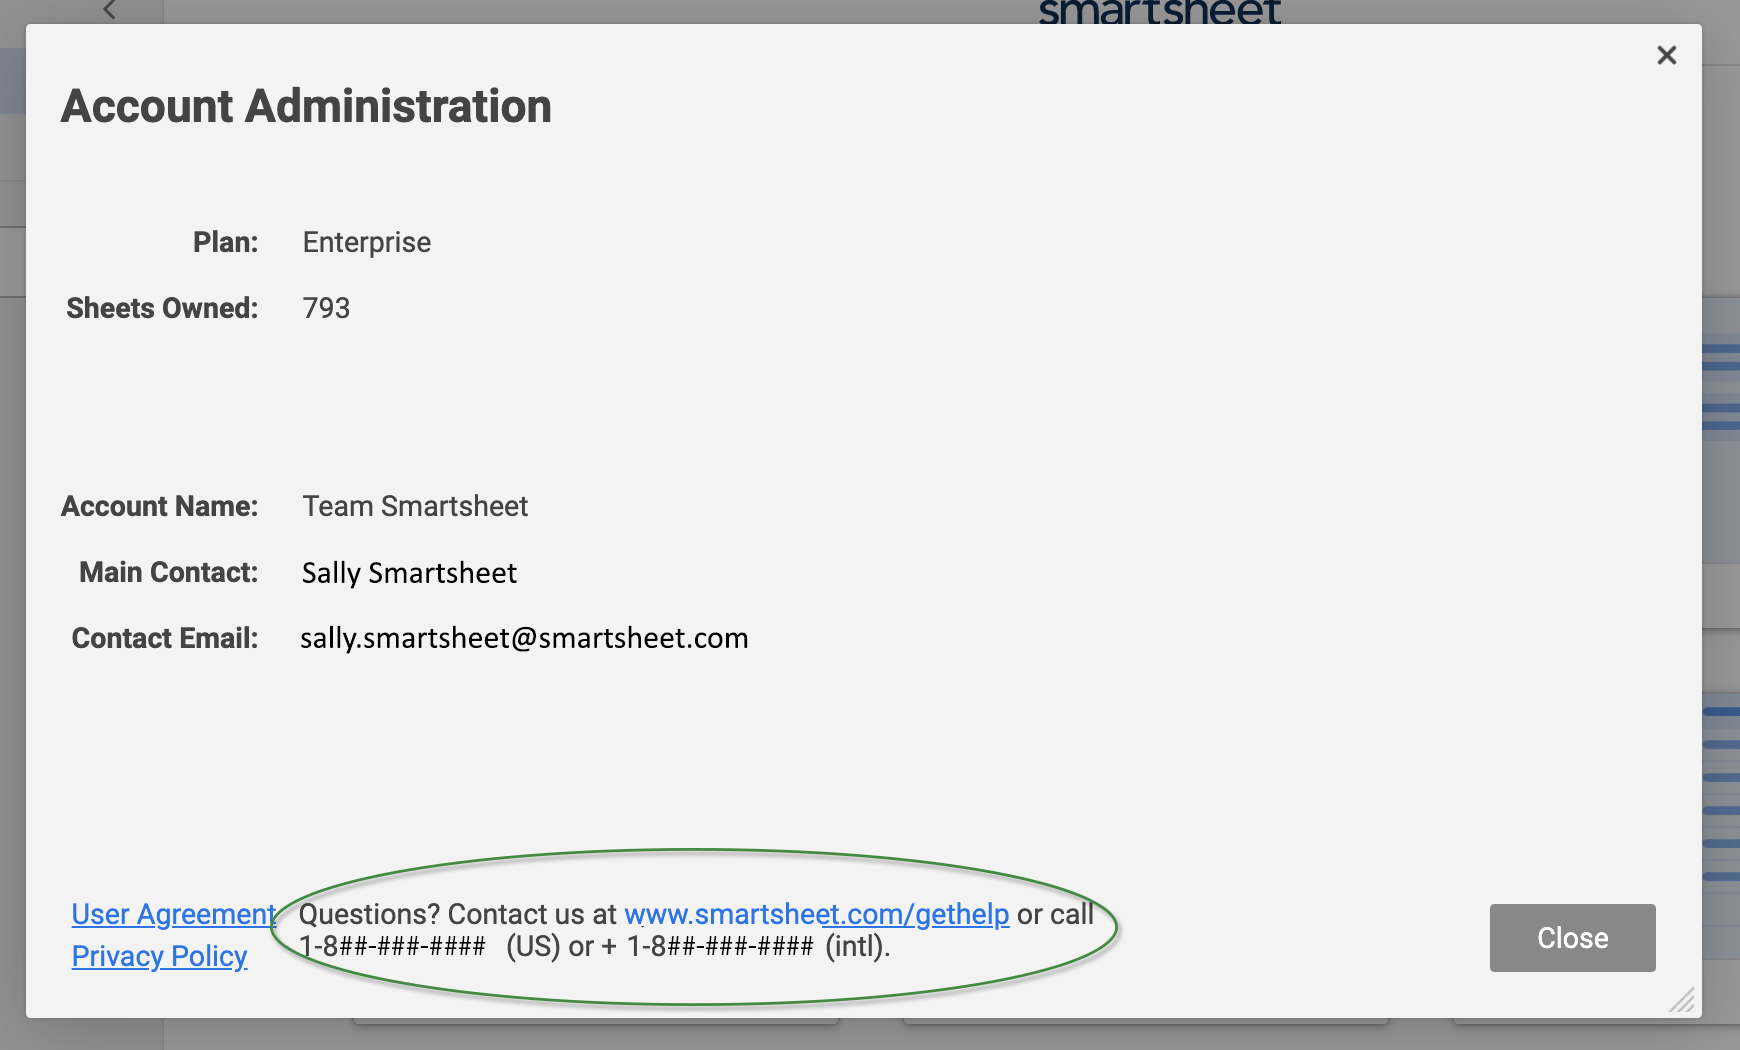Click the 'Account Name:' label
This screenshot has height=1050, width=1740.
pos(160,506)
